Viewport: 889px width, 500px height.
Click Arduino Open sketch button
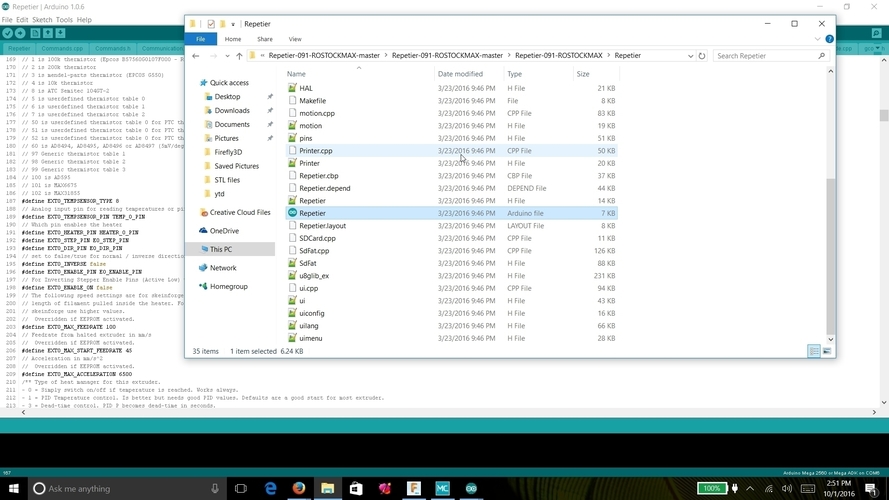pyautogui.click(x=48, y=33)
